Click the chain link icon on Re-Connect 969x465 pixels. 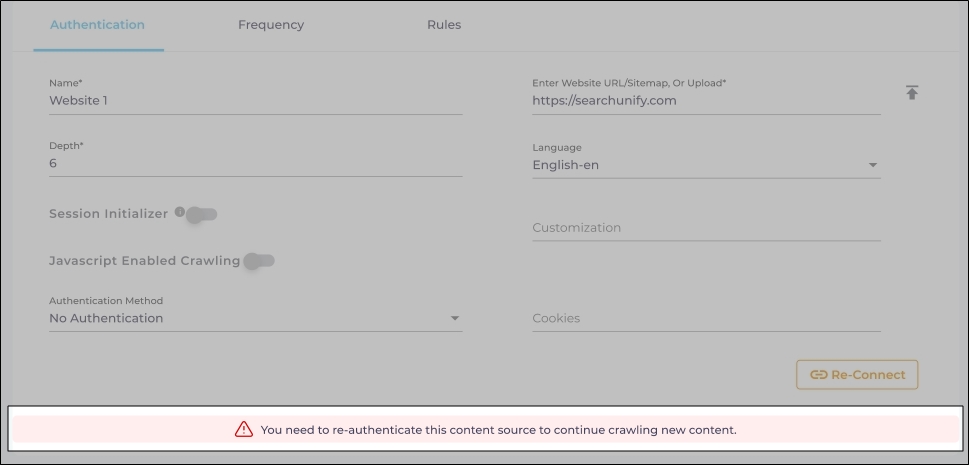click(x=819, y=375)
